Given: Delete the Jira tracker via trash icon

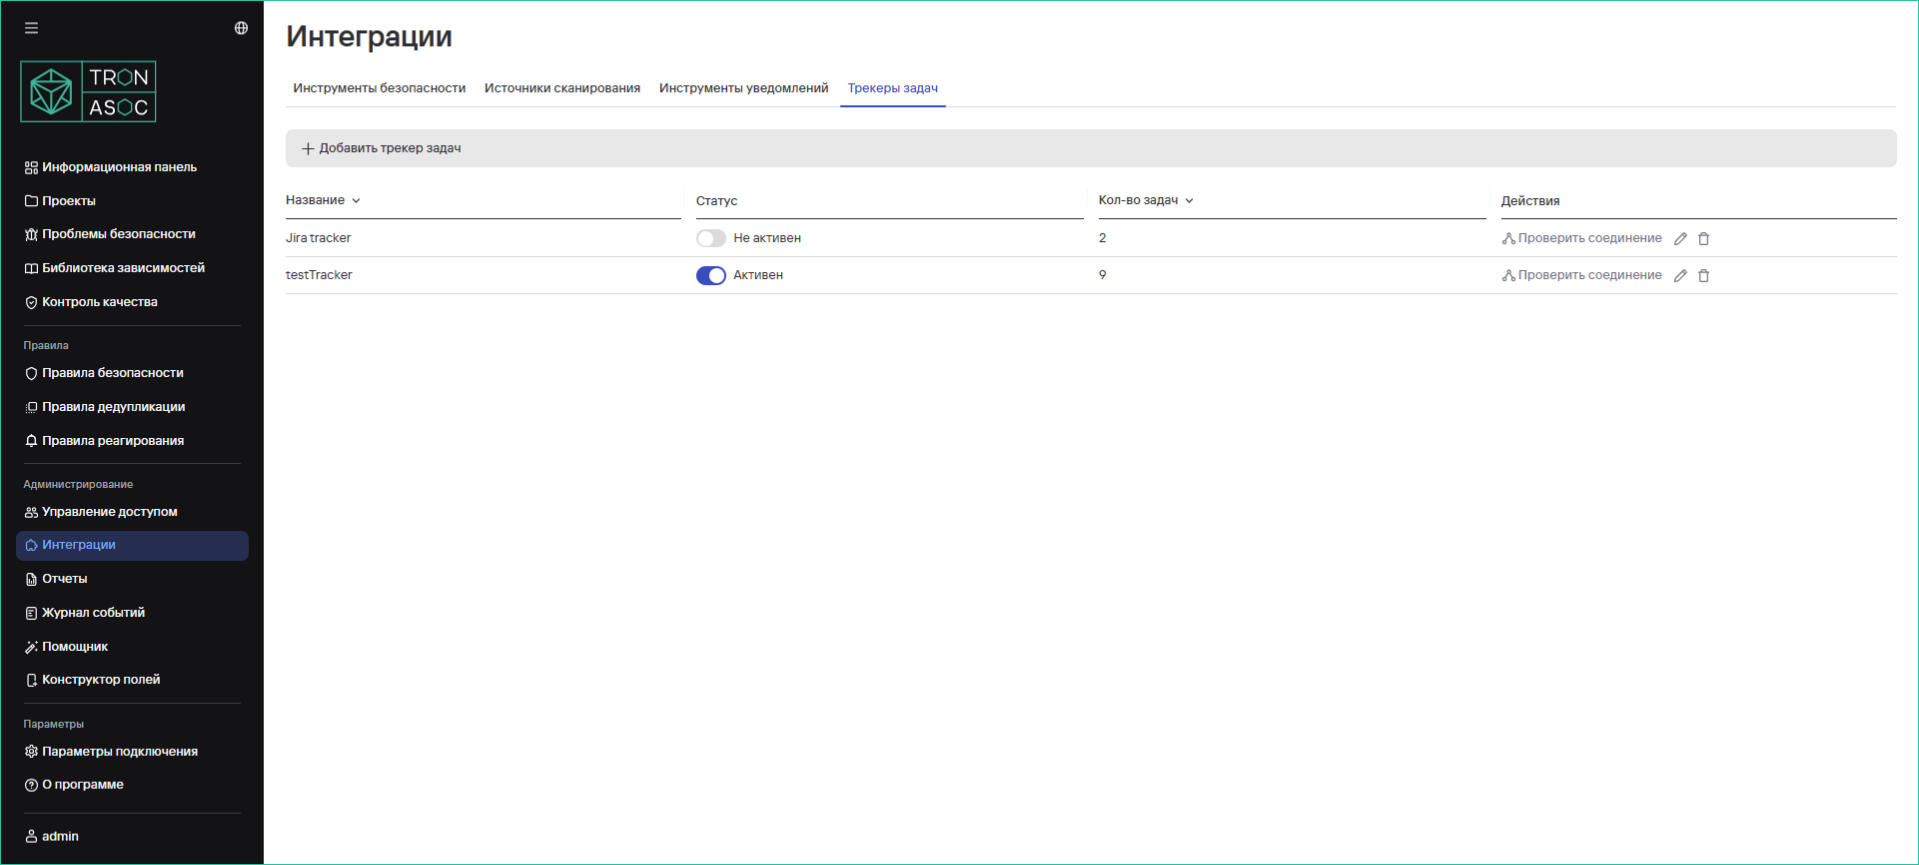Looking at the screenshot, I should point(1704,239).
